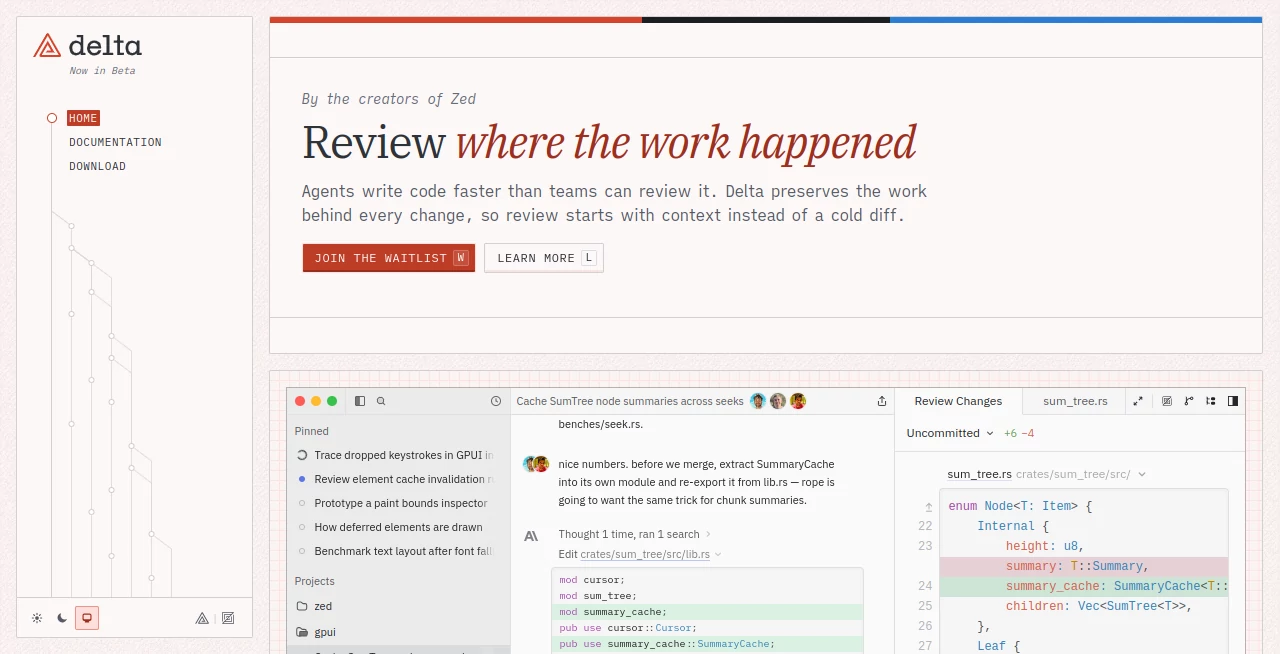This screenshot has height=654, width=1280.
Task: Click the zed project folder icon
Action: [x=301, y=606]
